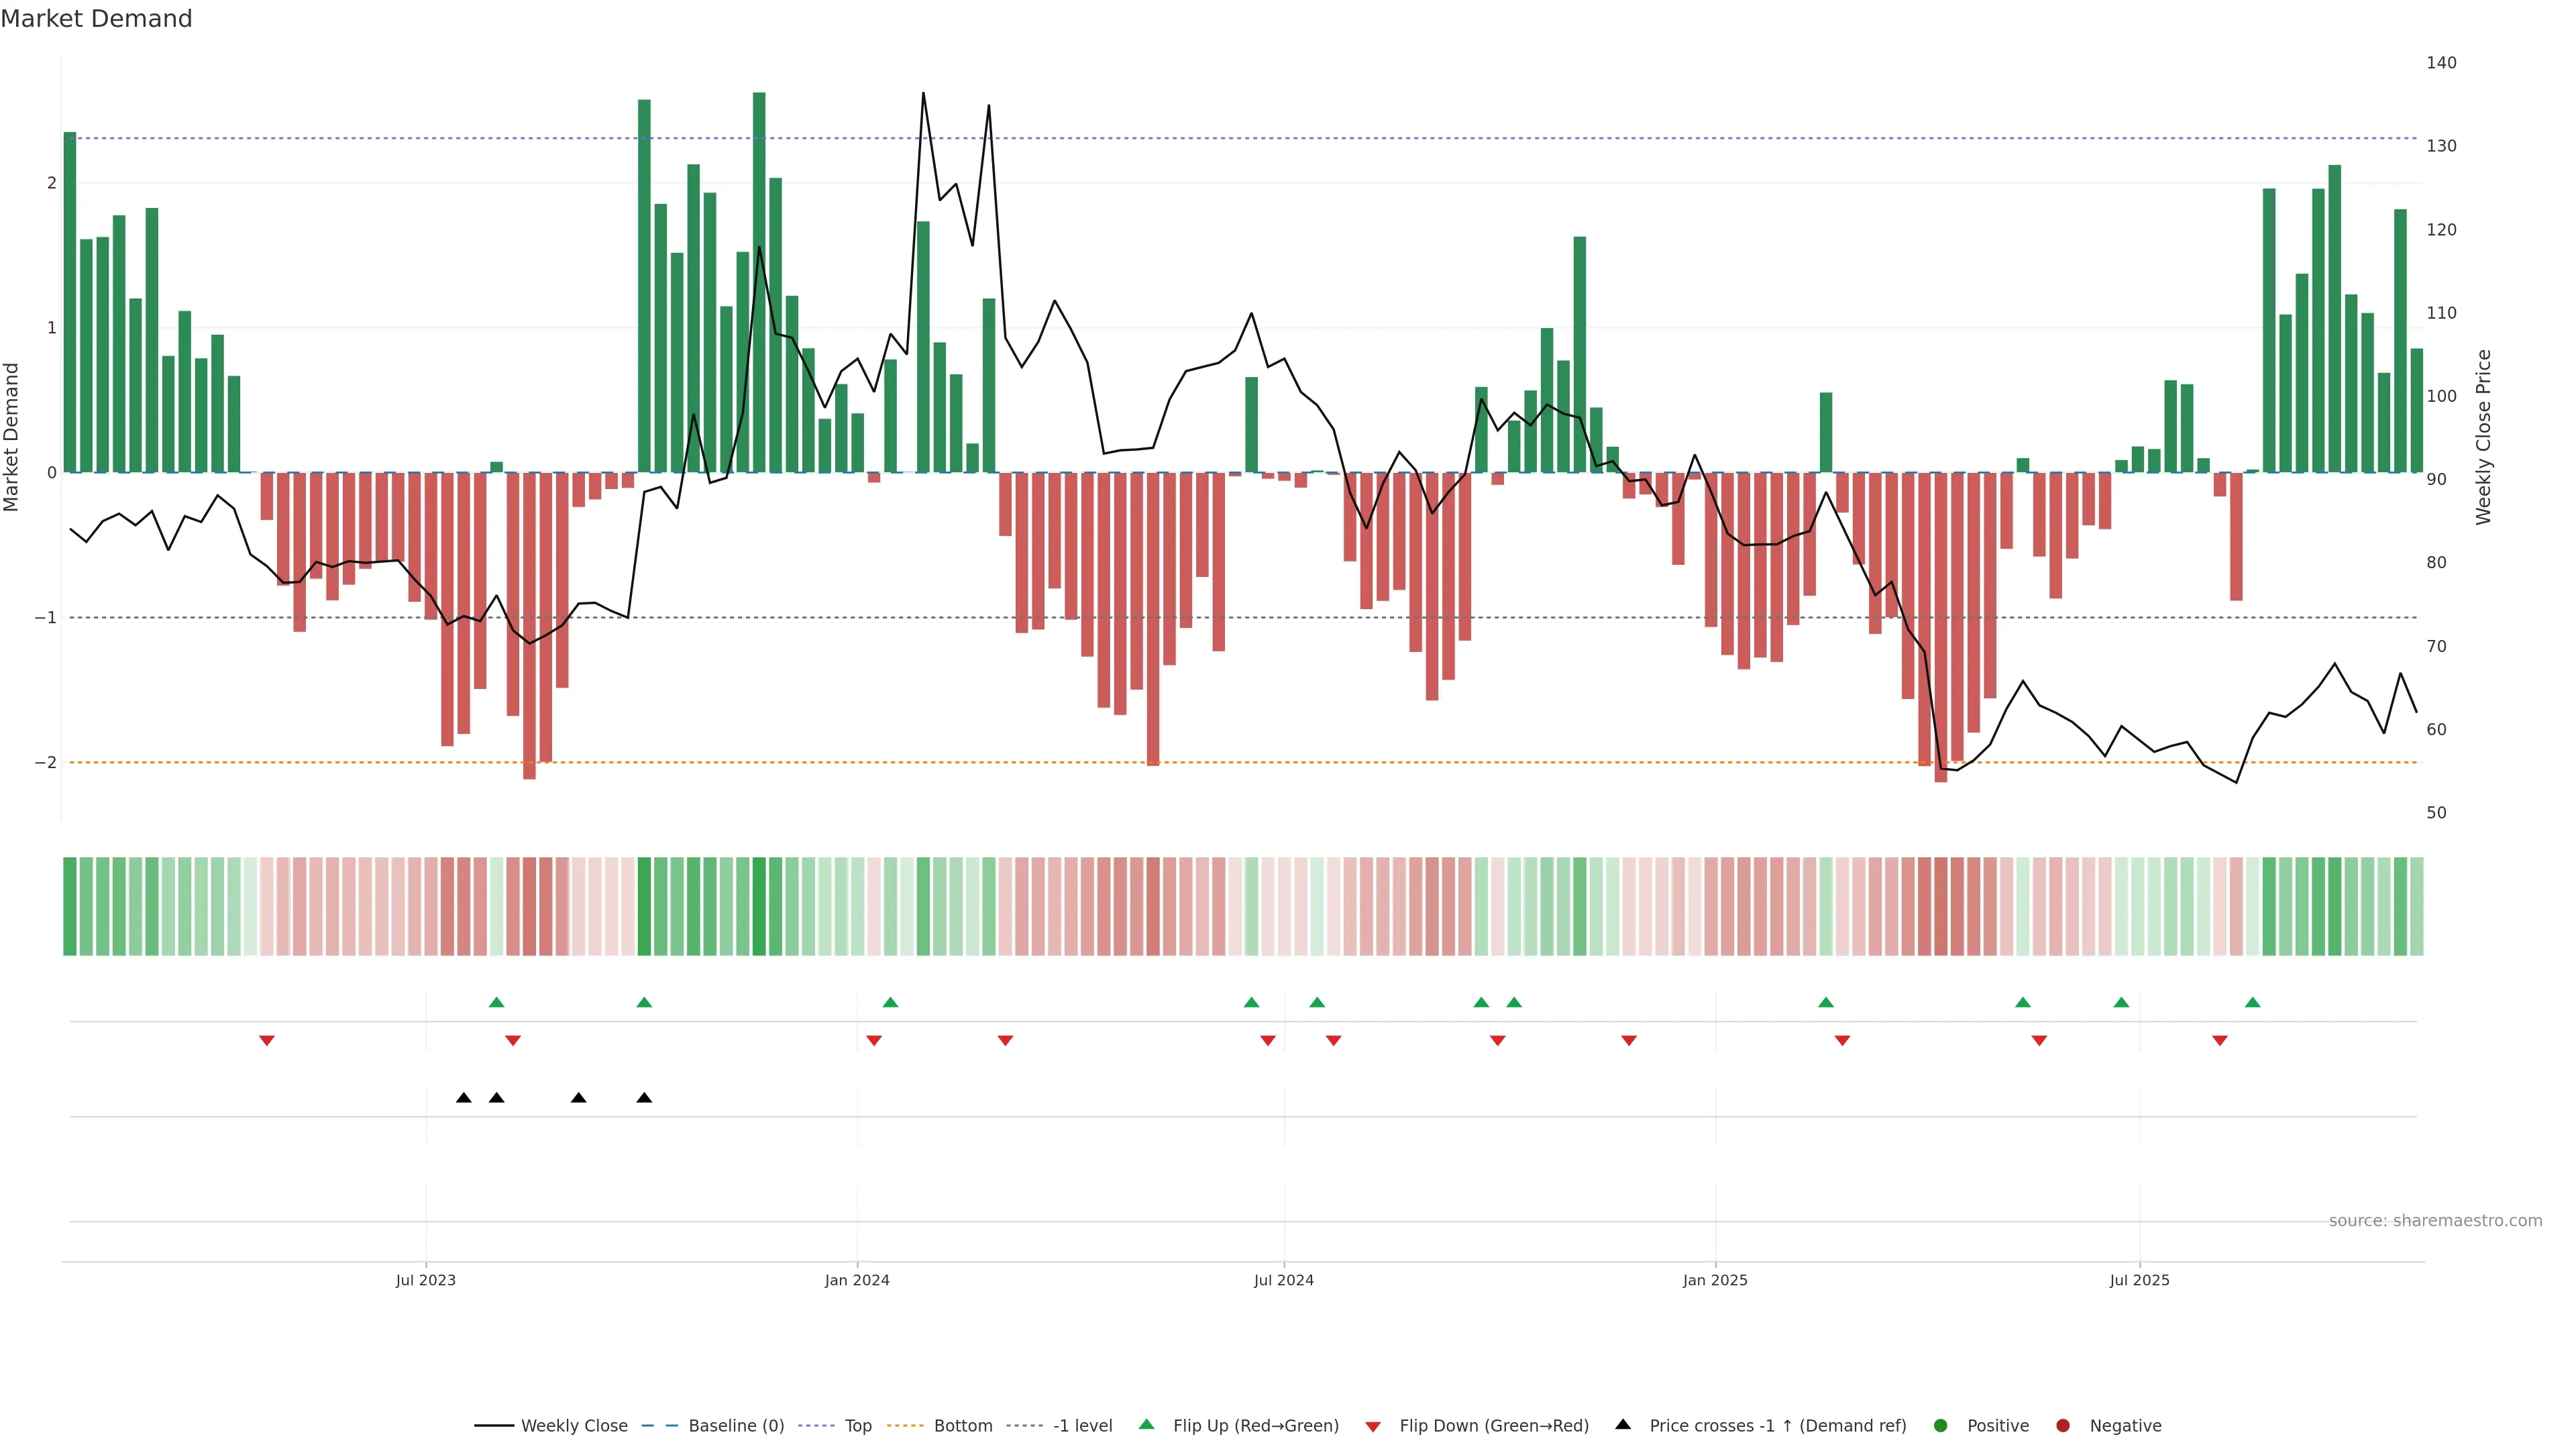Click the source: sharemaestro.com text
Image resolution: width=2576 pixels, height=1449 pixels.
(2435, 1220)
